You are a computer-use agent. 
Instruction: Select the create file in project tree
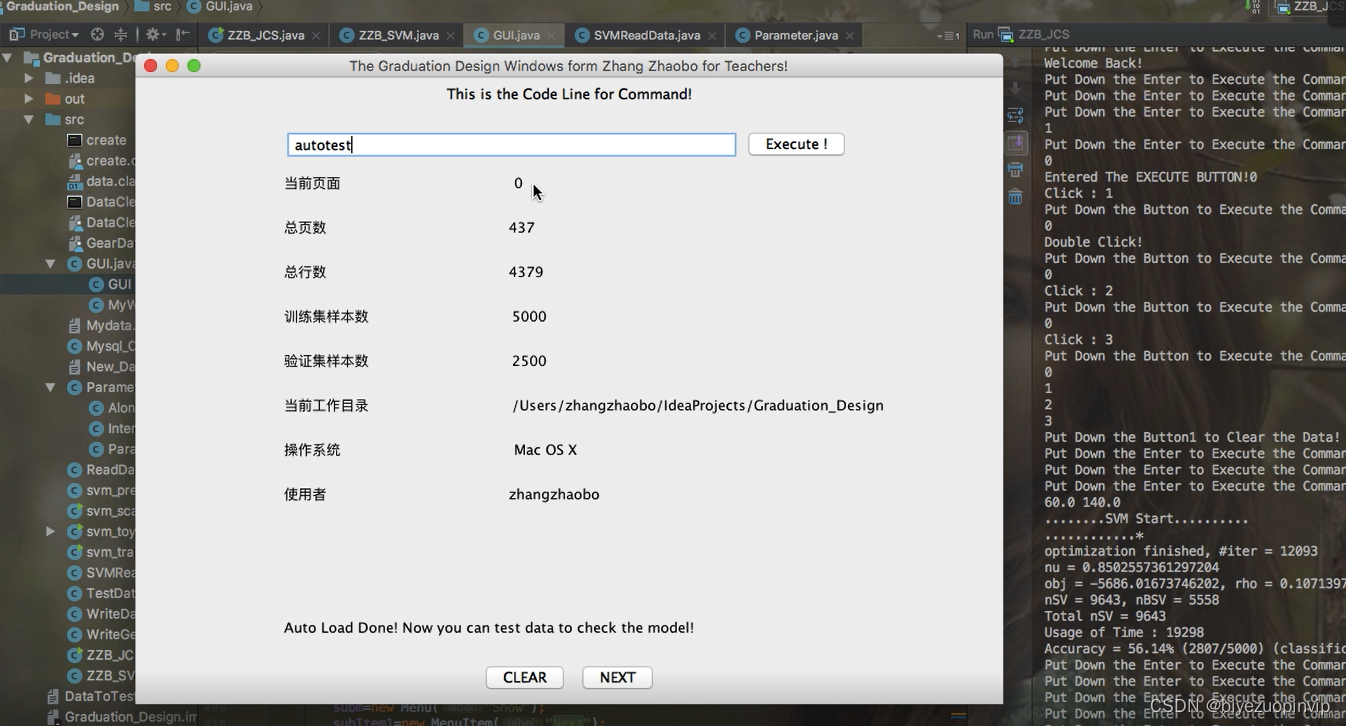[x=97, y=140]
